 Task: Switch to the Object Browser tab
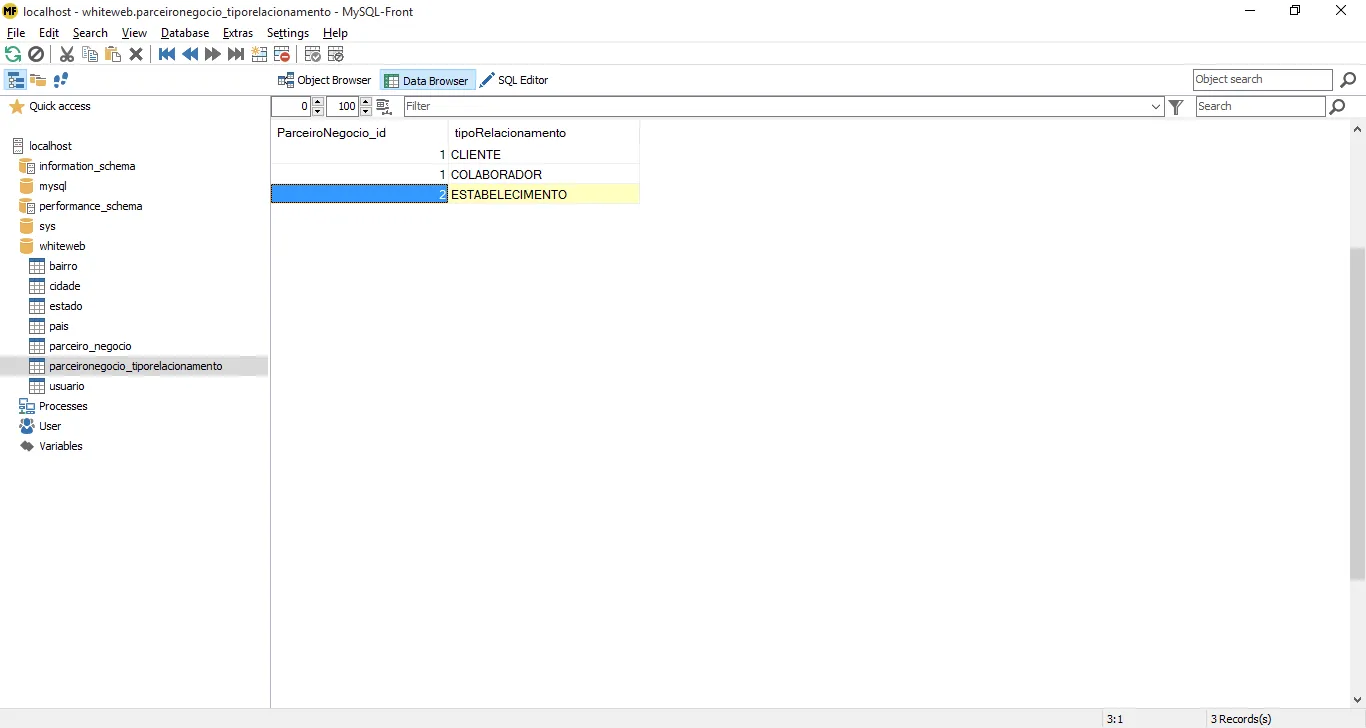(324, 80)
